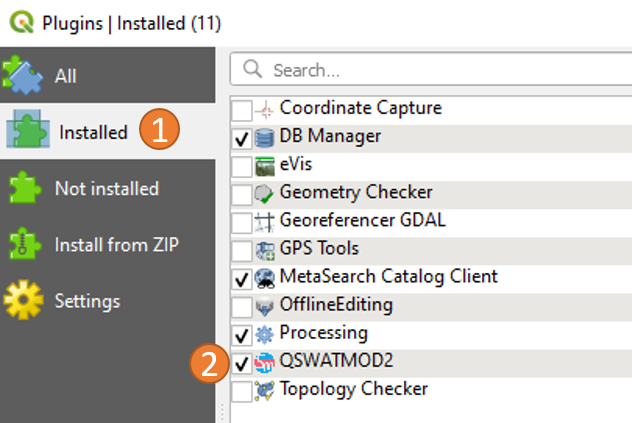Select the GPS Tools row text
632x423 pixels.
[319, 248]
